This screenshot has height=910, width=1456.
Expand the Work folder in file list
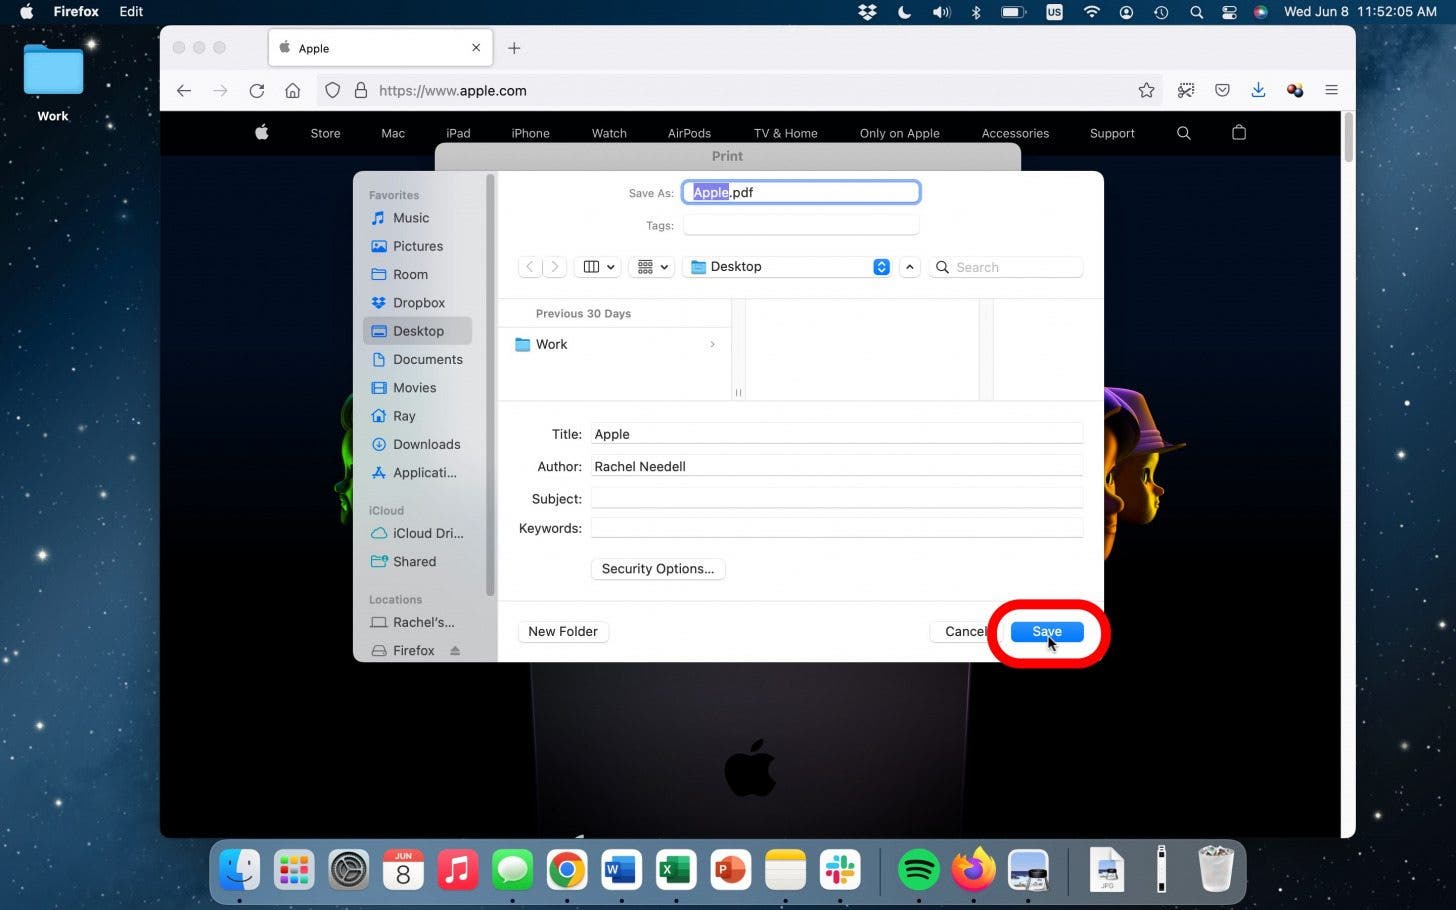pyautogui.click(x=712, y=344)
